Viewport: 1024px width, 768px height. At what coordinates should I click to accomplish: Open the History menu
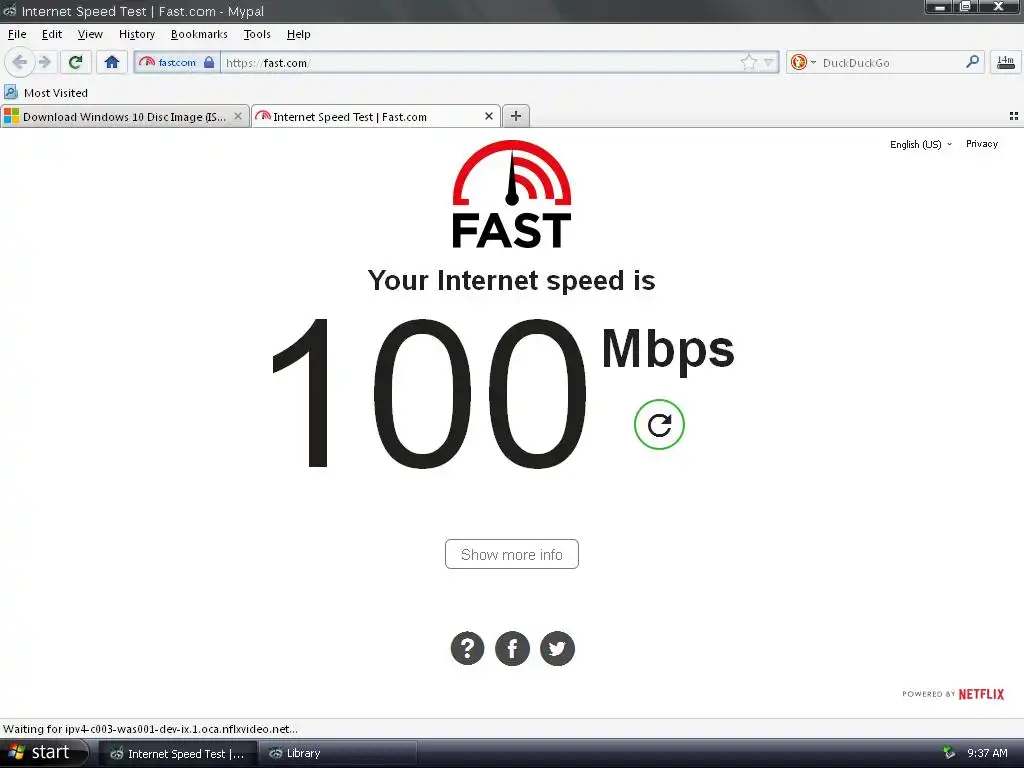pyautogui.click(x=136, y=34)
